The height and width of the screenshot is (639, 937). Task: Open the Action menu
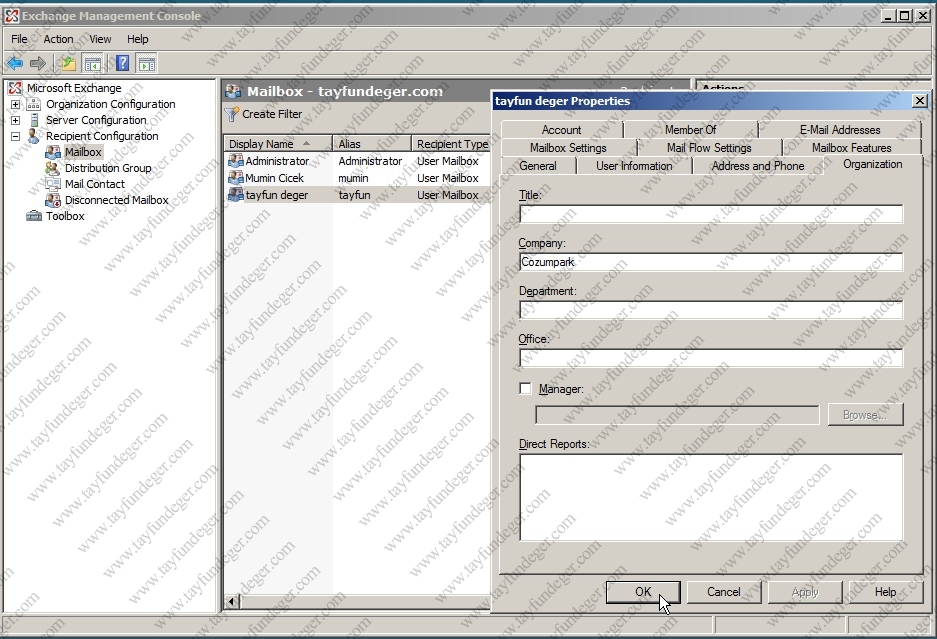click(59, 39)
